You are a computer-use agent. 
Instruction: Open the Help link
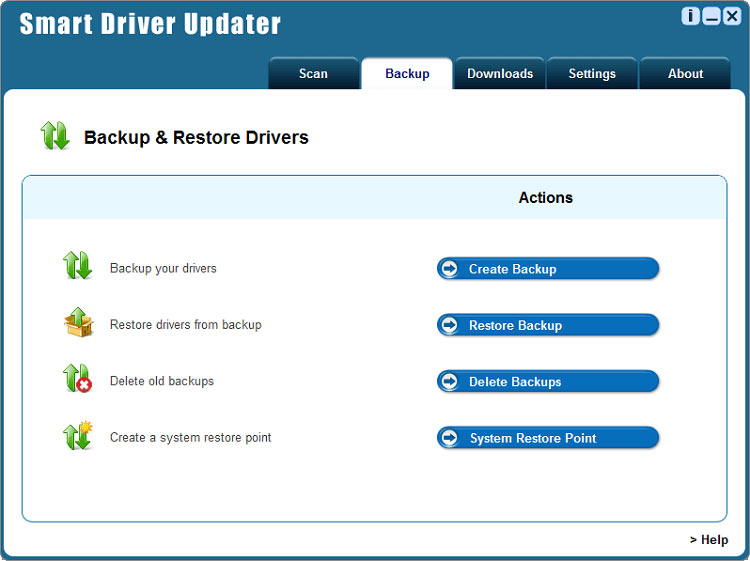[x=709, y=539]
